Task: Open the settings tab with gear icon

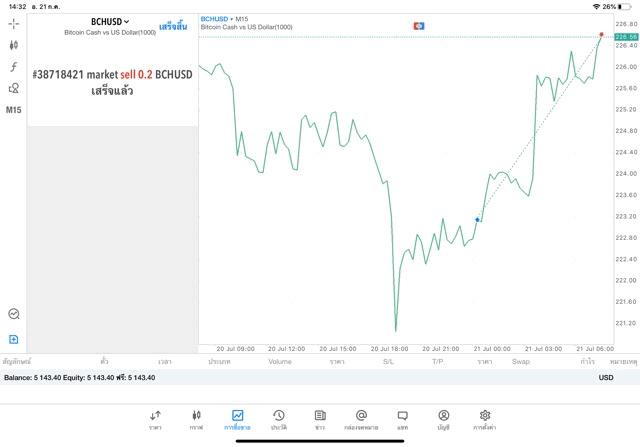Action: pos(485,420)
